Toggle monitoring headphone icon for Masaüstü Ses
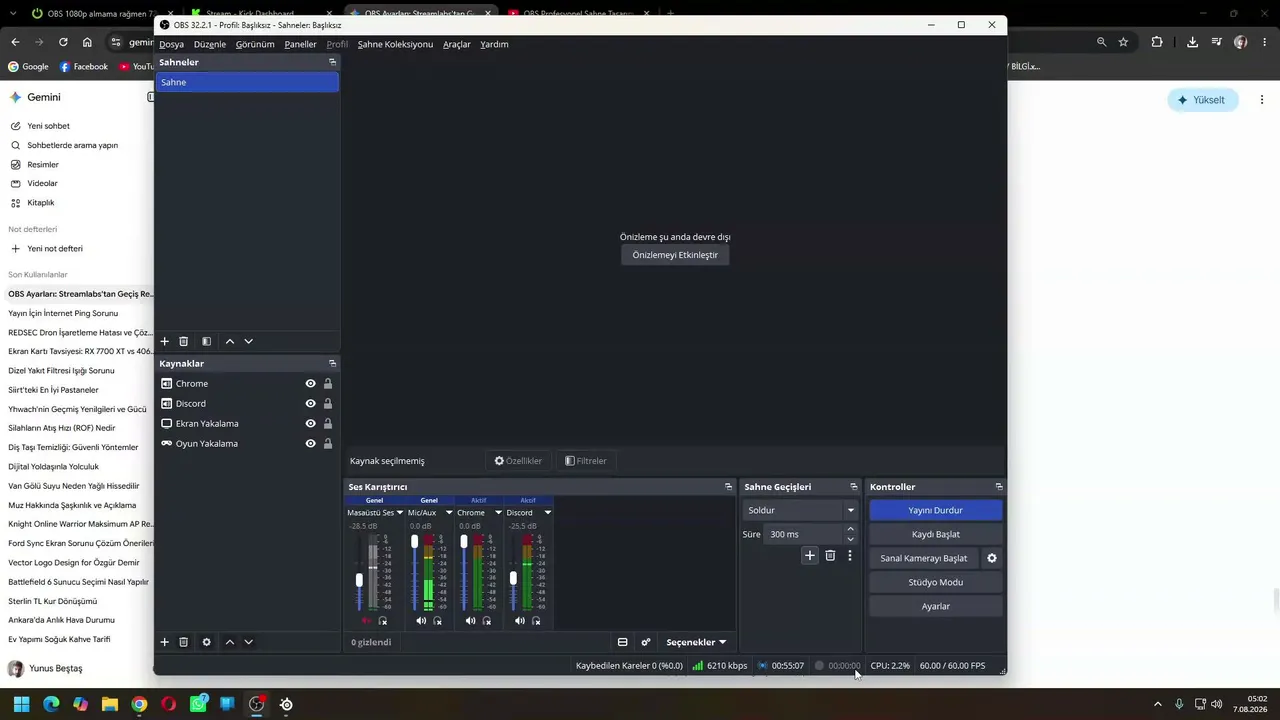Image resolution: width=1280 pixels, height=720 pixels. (383, 621)
